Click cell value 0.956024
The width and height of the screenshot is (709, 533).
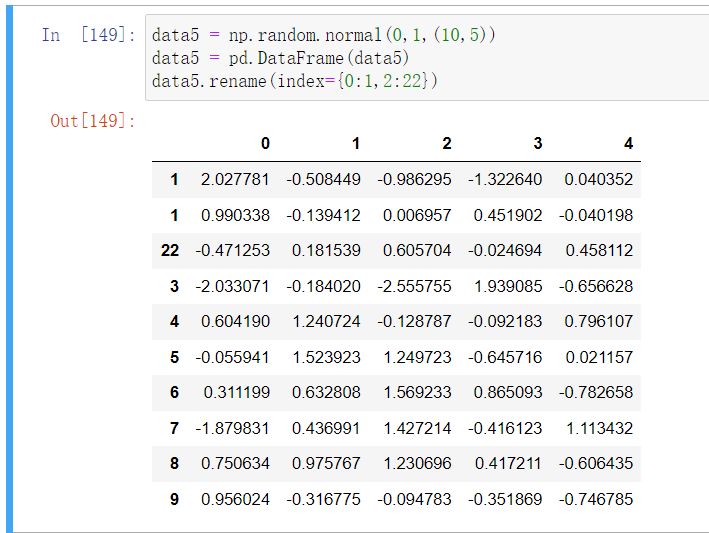[235, 499]
